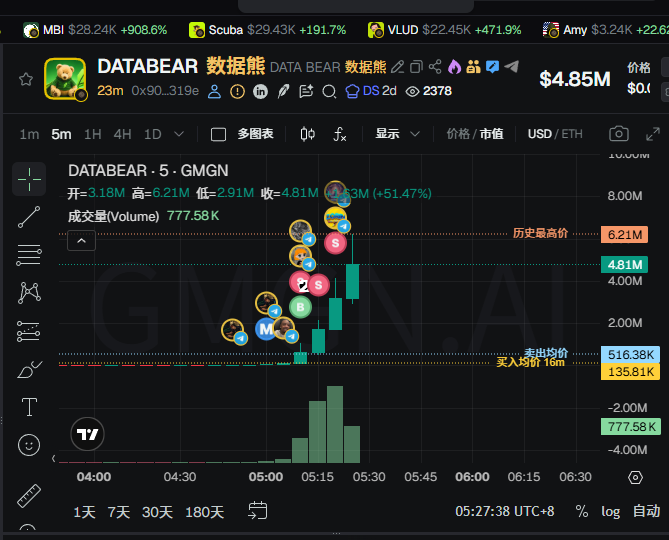Copy token name using the copy icon
The image size is (669, 540).
coord(416,67)
